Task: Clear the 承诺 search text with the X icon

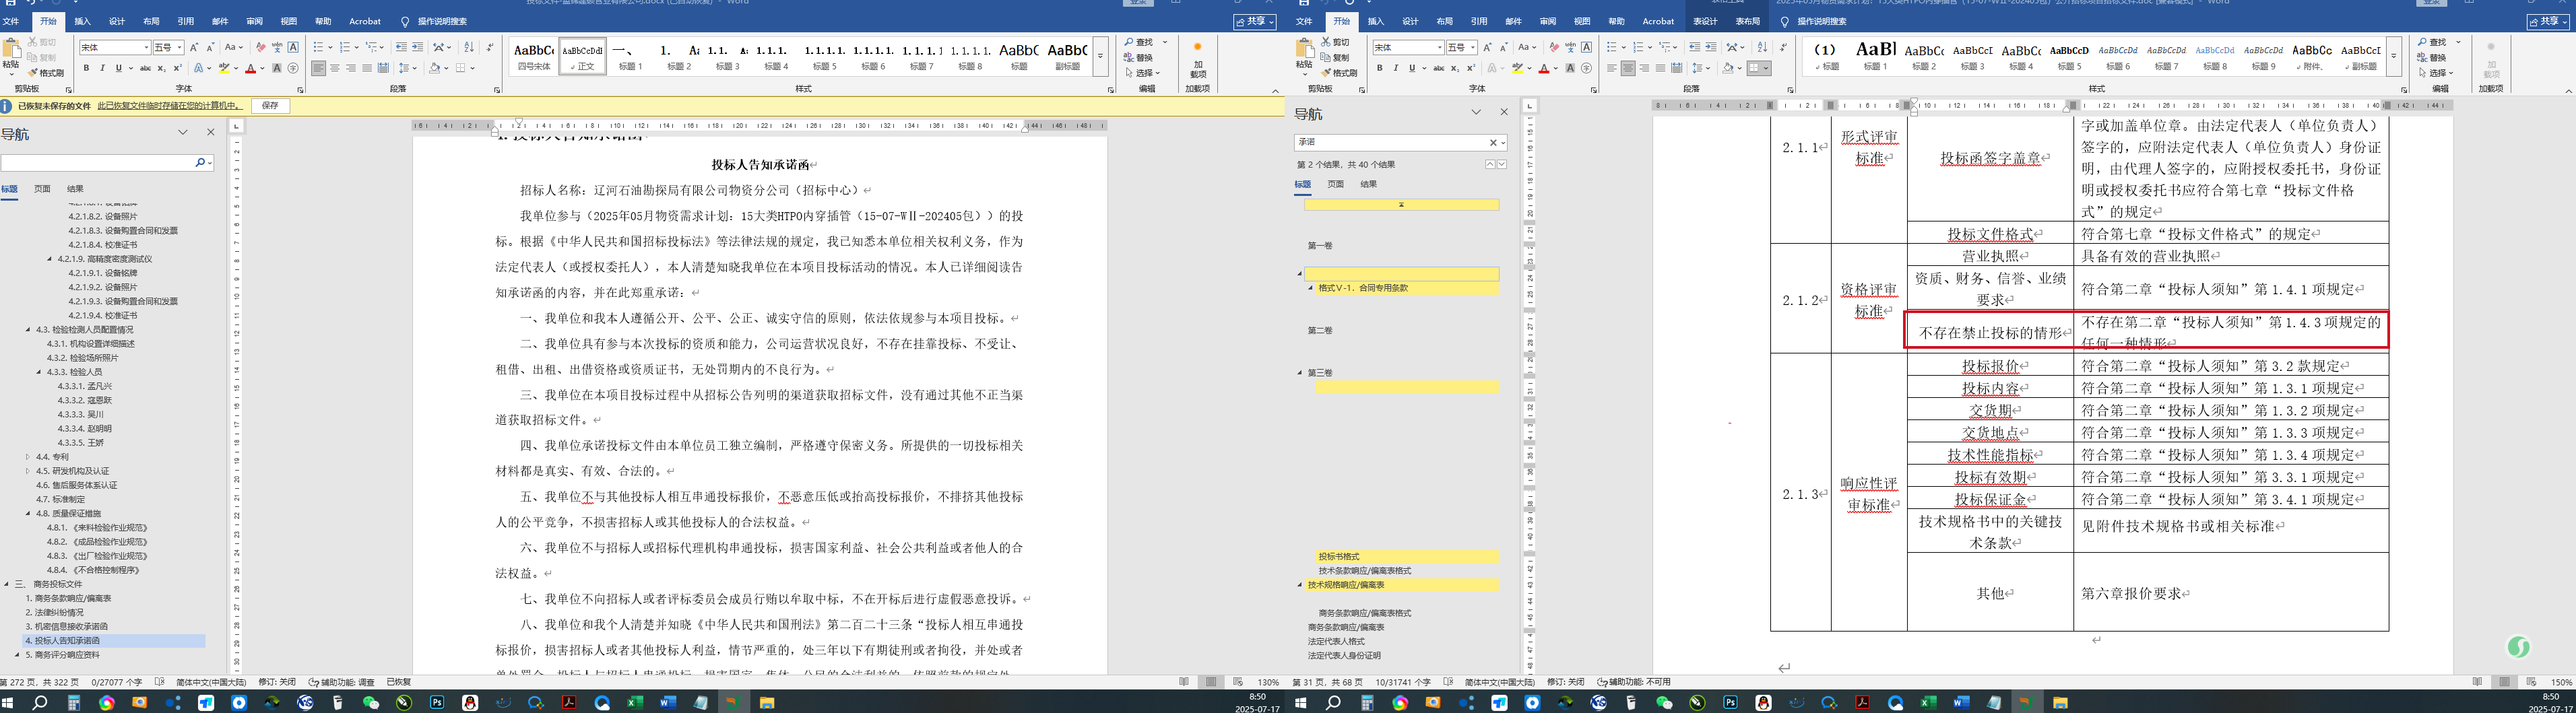Action: click(x=1493, y=143)
